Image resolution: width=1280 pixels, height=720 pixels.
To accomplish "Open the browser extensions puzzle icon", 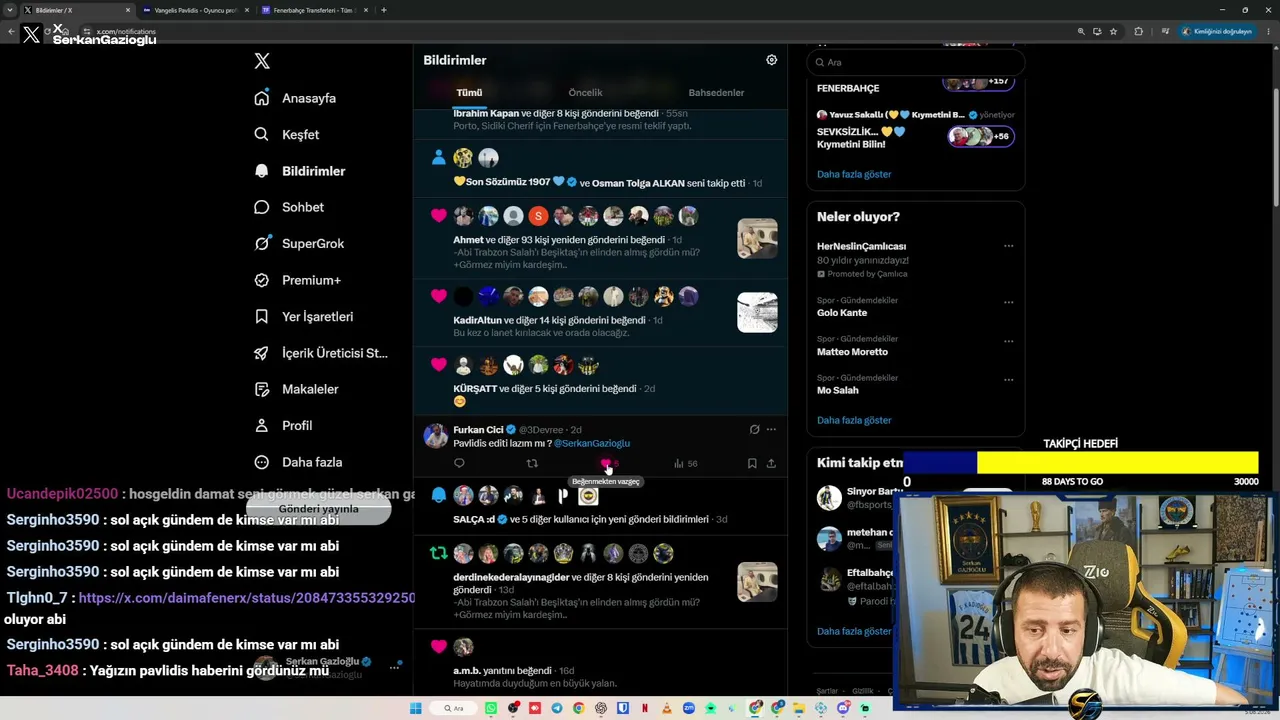I will (x=1138, y=31).
